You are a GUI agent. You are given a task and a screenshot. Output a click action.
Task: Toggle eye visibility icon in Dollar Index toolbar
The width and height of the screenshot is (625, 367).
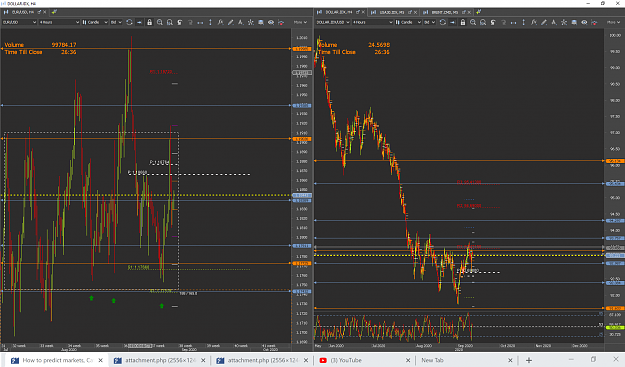point(584,22)
